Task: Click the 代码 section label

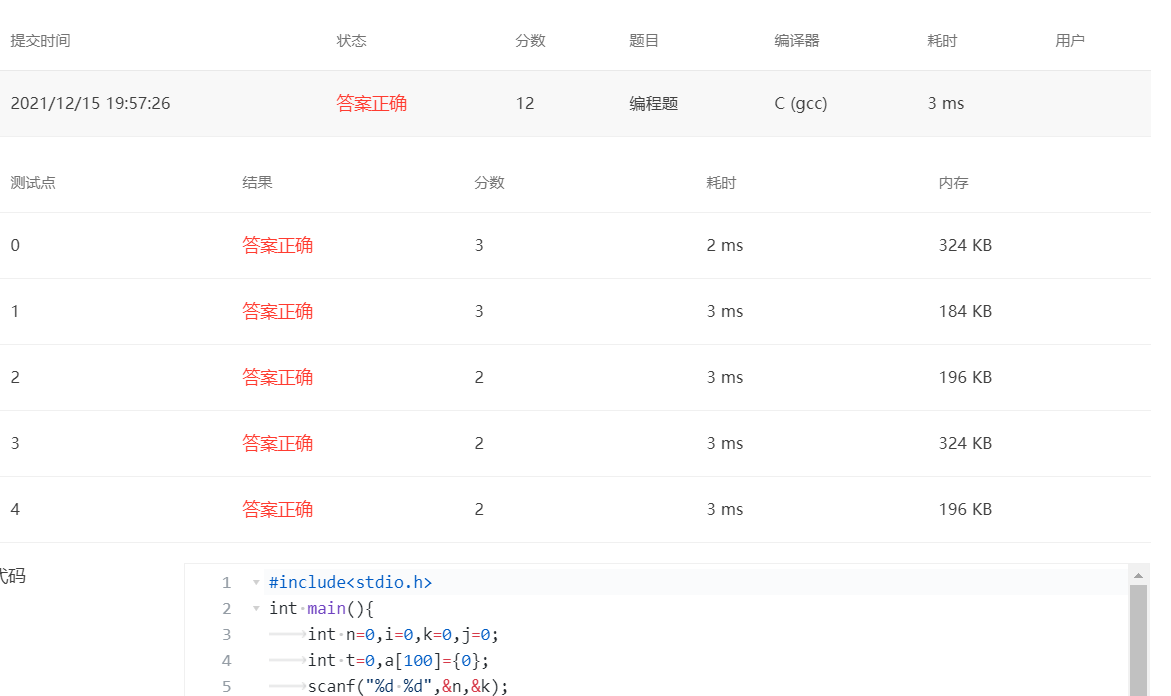Action: (10, 576)
